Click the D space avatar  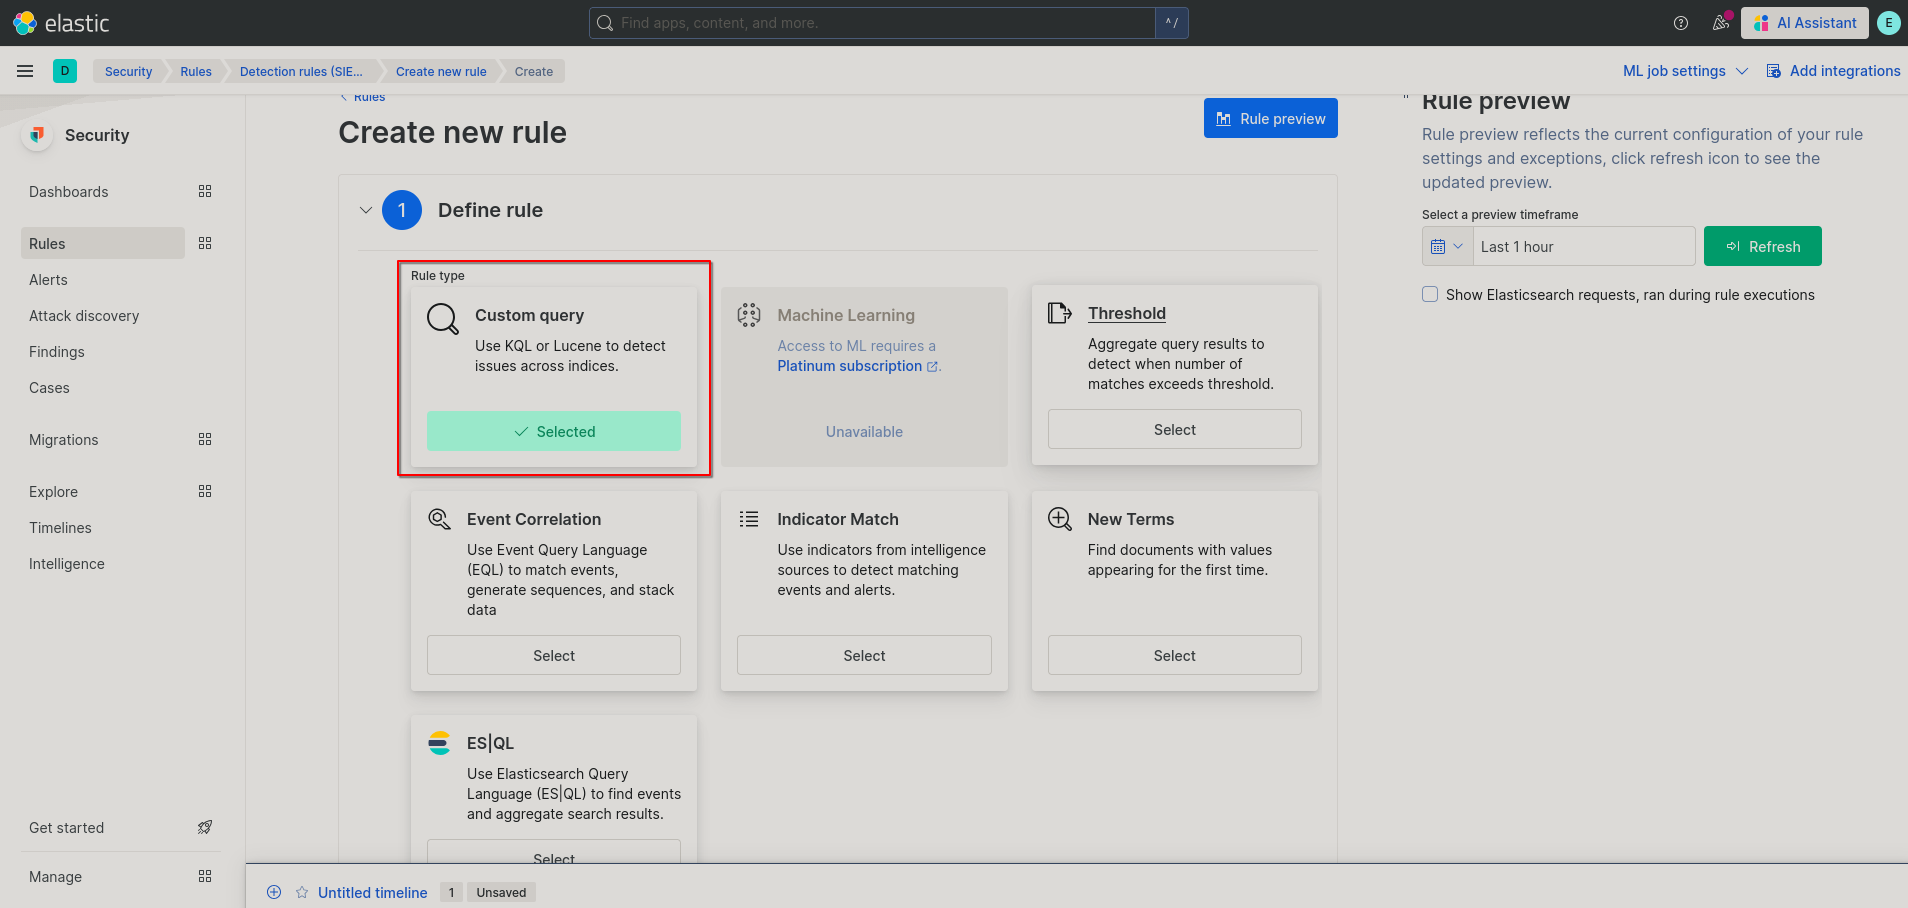(65, 71)
